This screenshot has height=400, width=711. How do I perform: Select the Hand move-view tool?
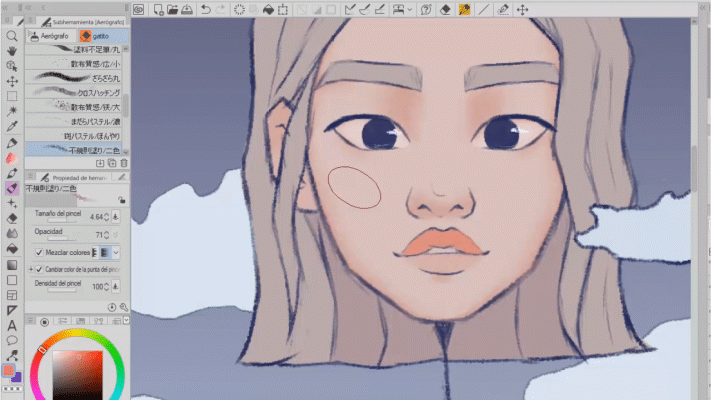[x=12, y=51]
